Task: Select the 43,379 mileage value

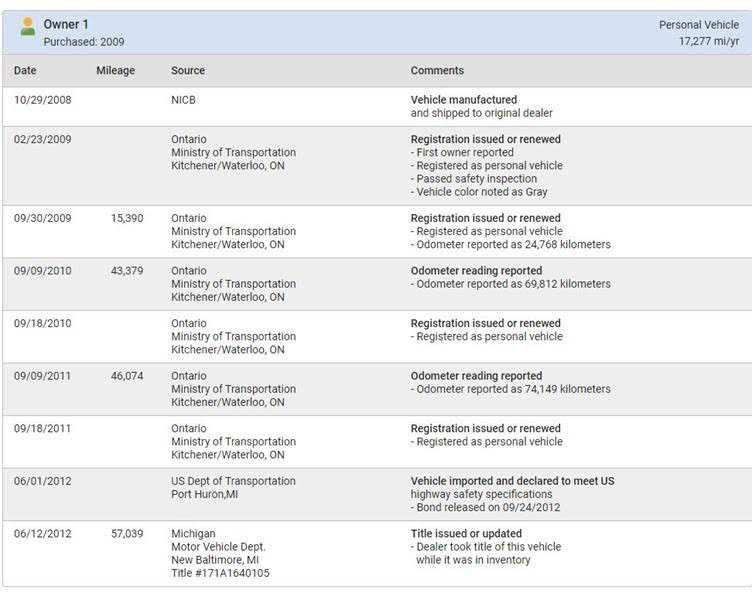Action: 127,271
